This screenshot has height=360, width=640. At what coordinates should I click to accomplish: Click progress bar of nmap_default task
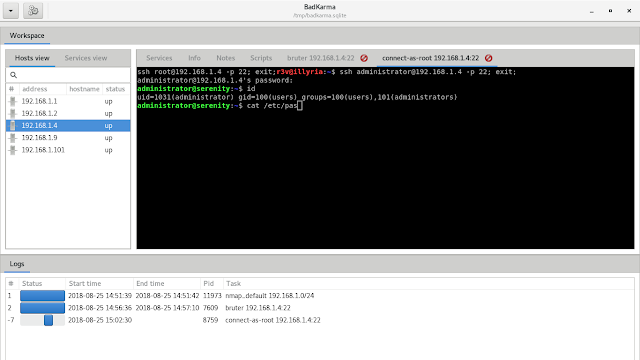(x=42, y=296)
